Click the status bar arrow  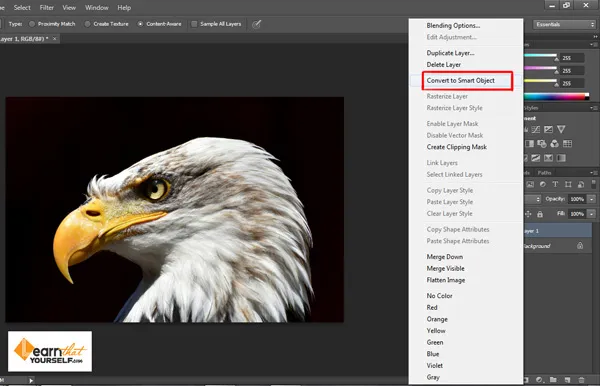tap(31, 380)
